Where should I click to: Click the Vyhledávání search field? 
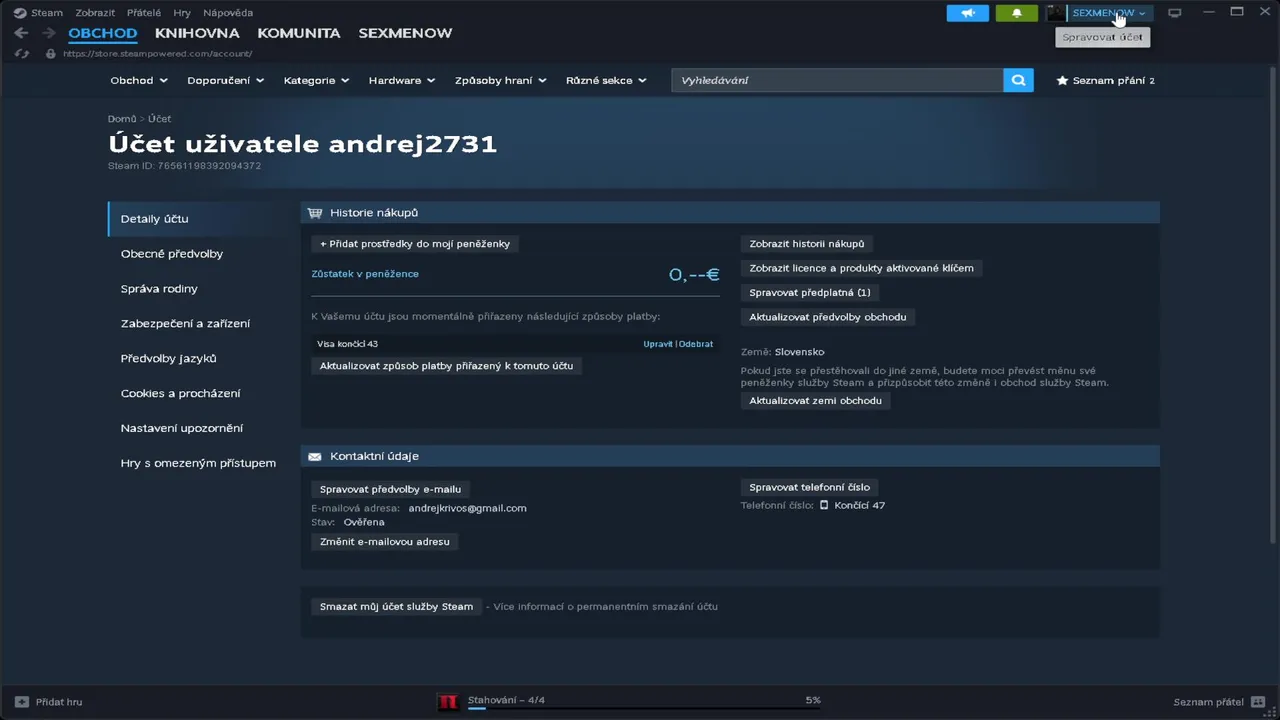[x=837, y=80]
